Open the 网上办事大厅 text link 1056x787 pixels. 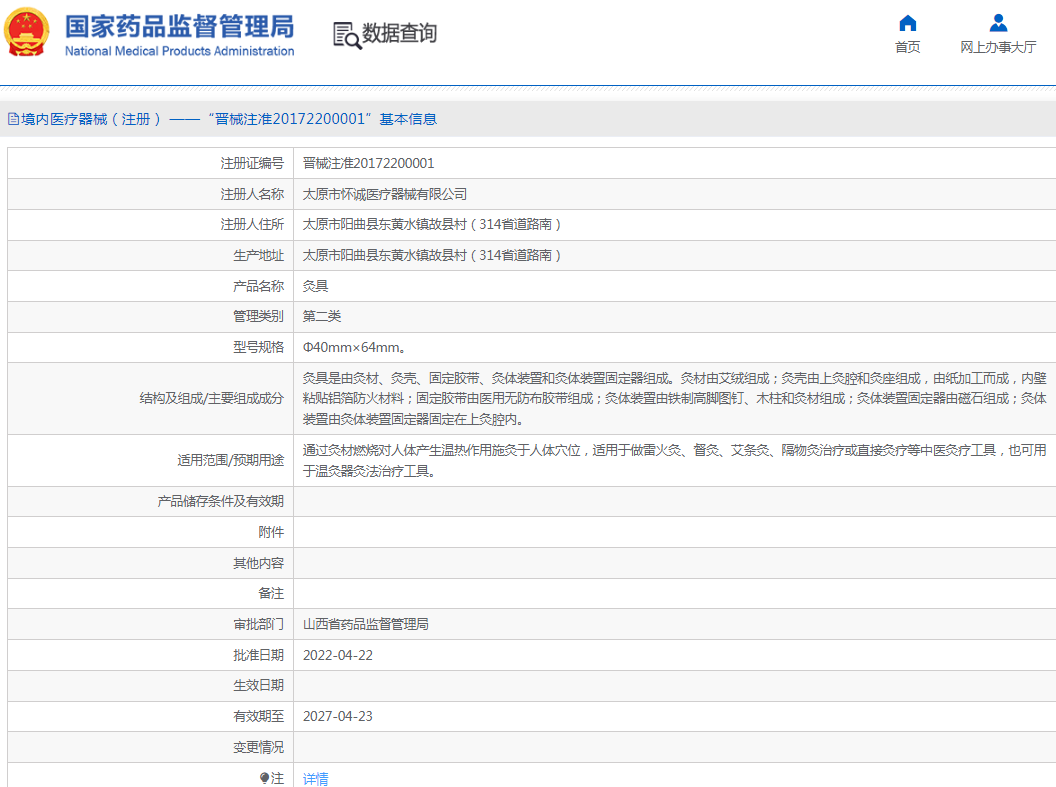tap(998, 47)
